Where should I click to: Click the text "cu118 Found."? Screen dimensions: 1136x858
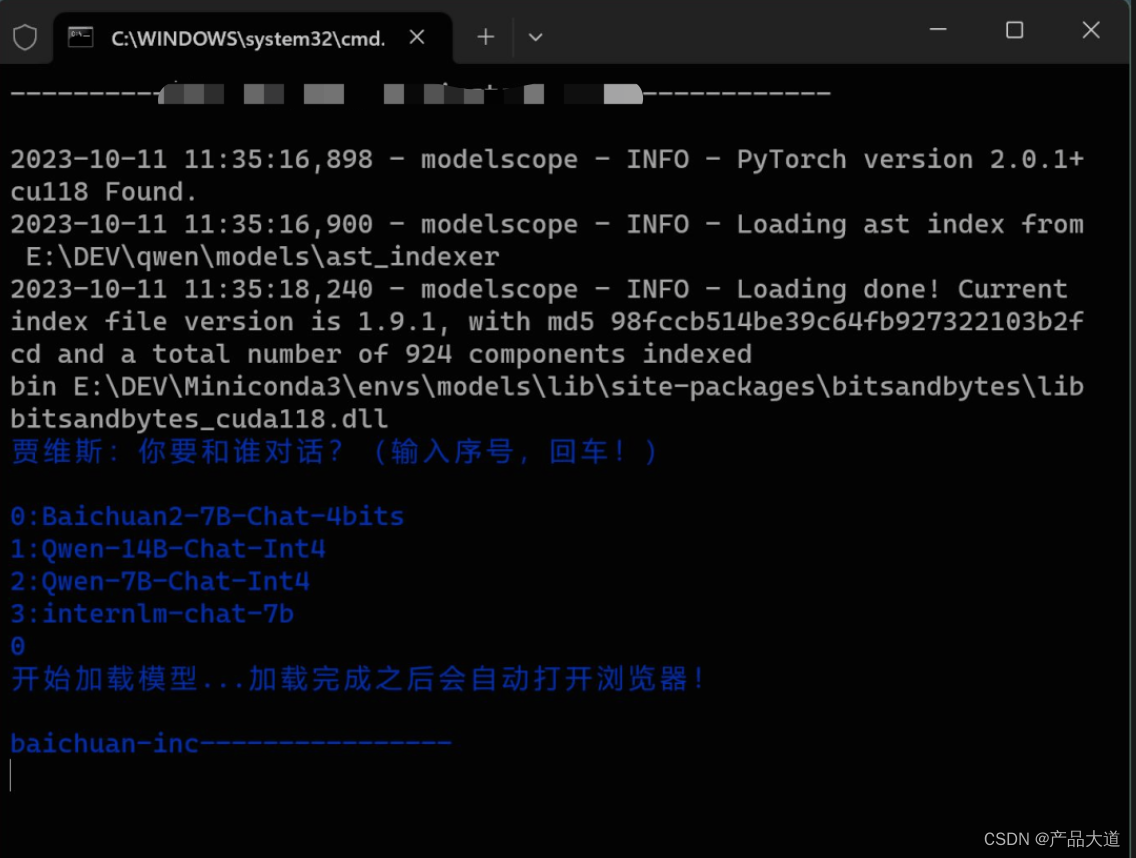tap(104, 191)
